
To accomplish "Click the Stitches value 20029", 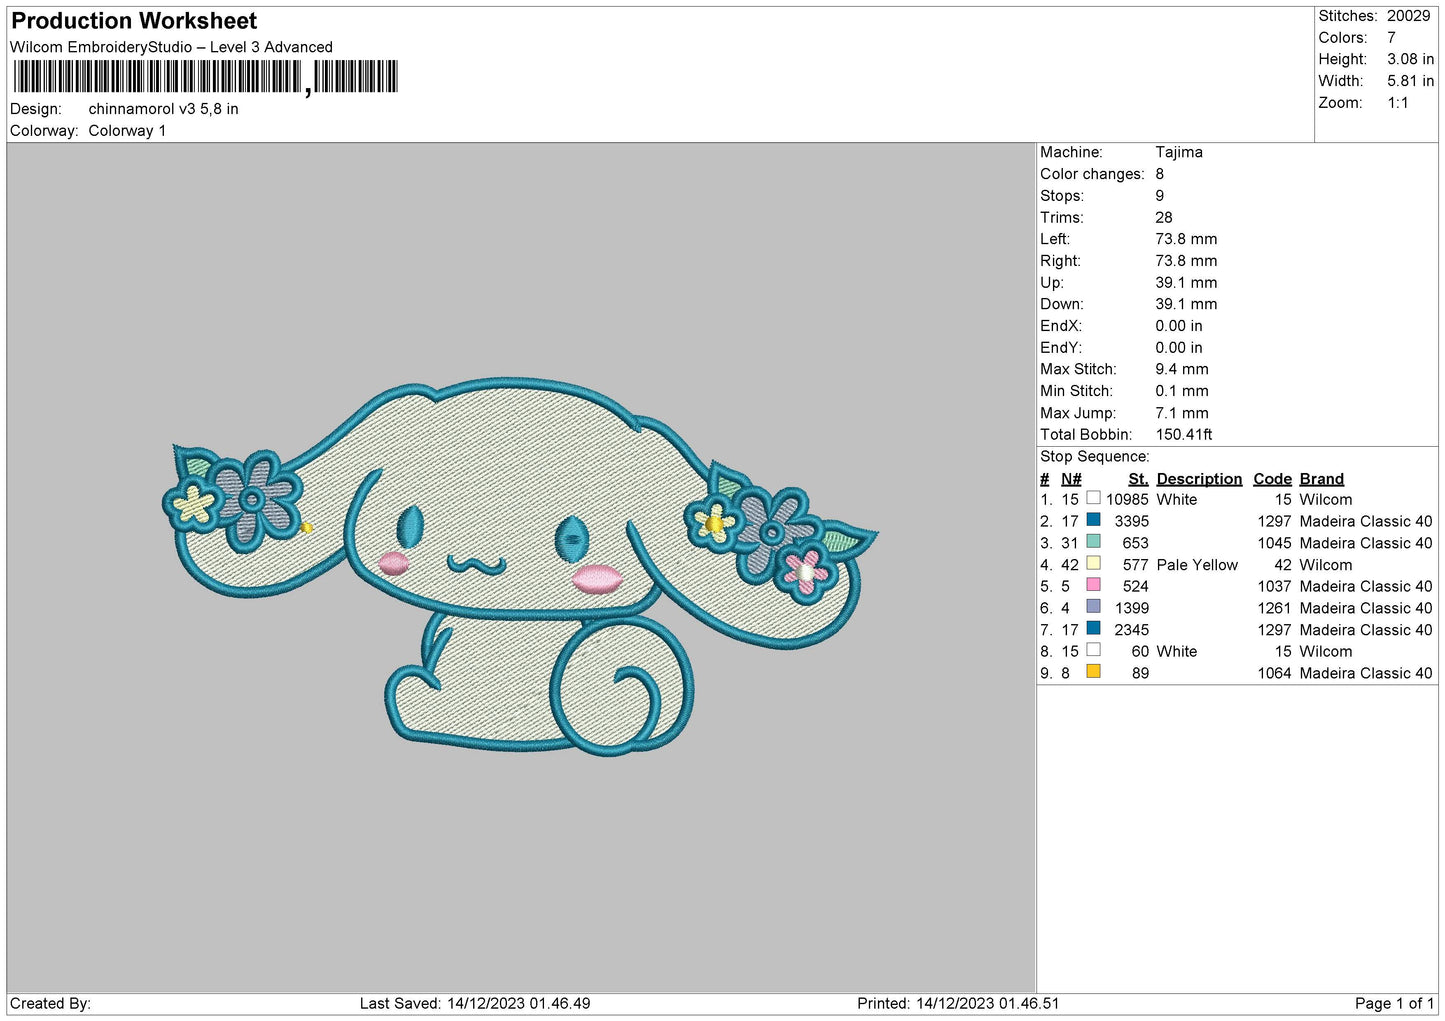I will tap(1408, 16).
